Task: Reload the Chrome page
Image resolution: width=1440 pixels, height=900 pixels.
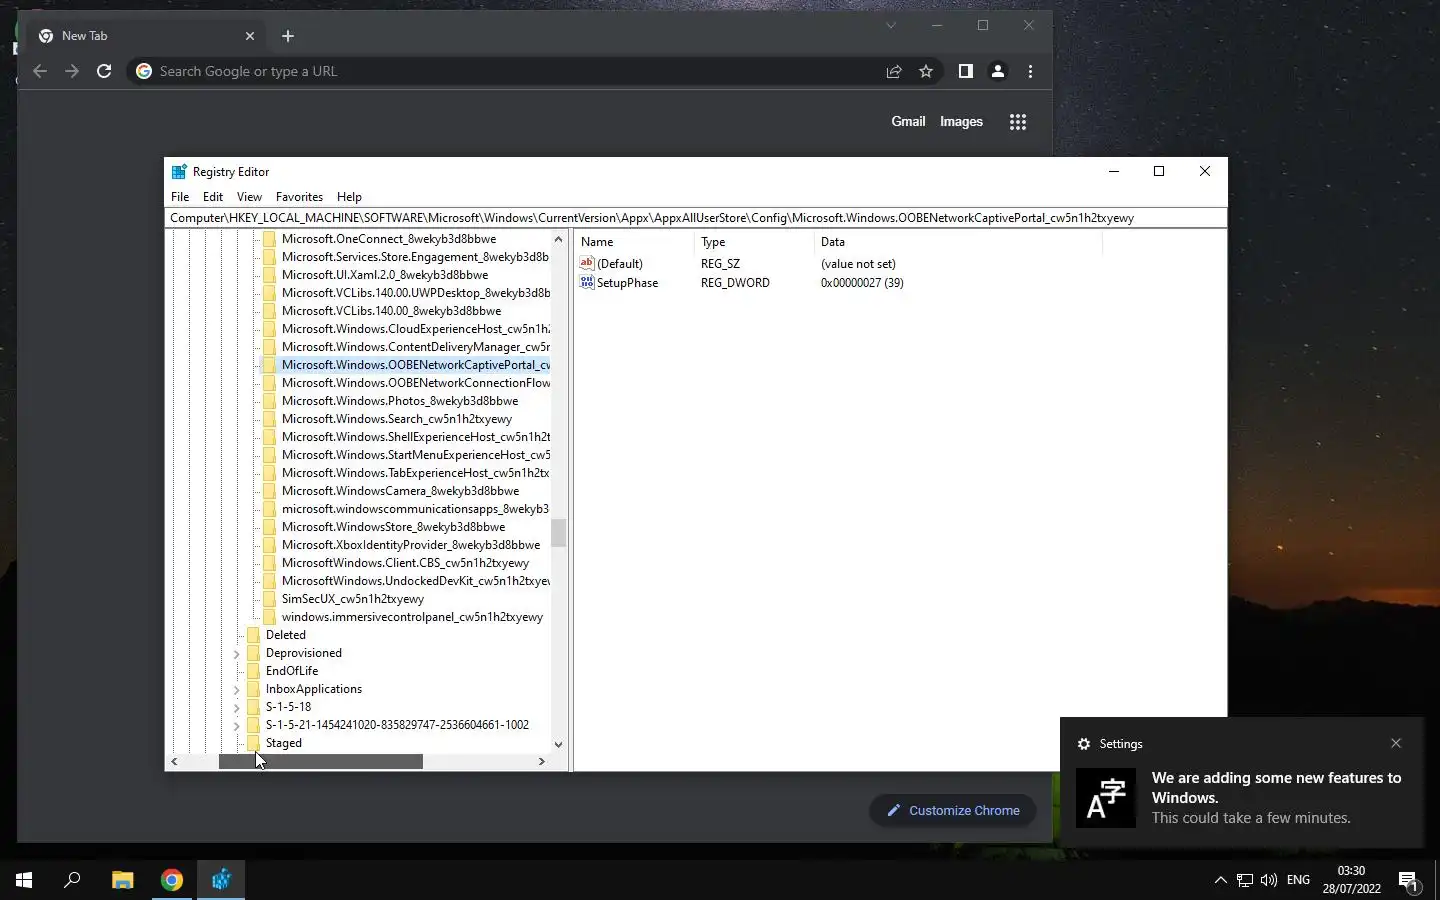Action: 104,71
